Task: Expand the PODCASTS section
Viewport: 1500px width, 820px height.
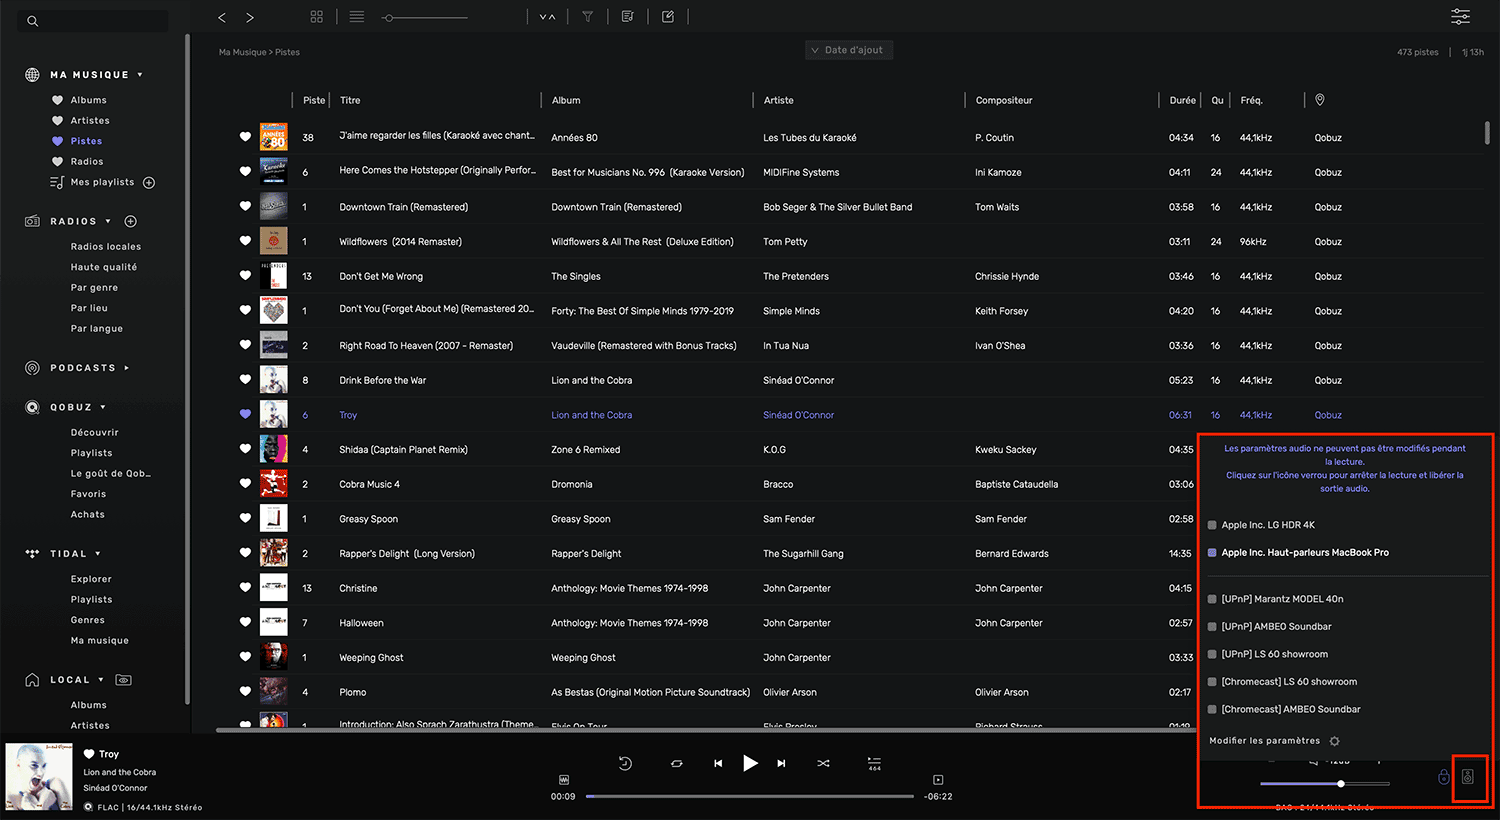Action: pos(127,368)
